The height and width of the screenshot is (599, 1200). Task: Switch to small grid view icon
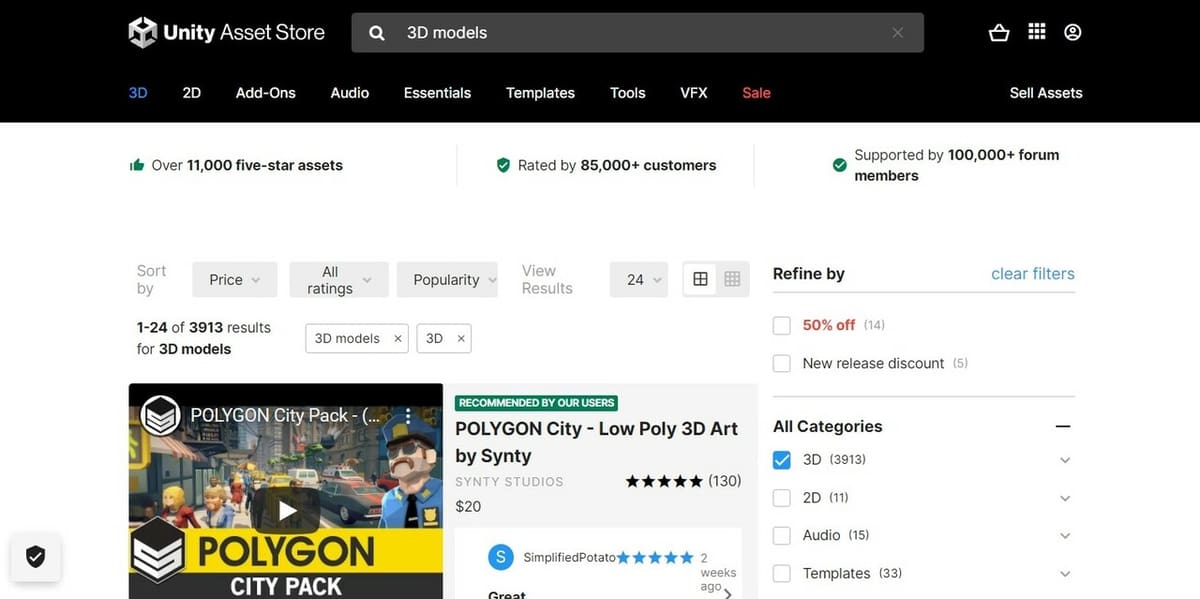(732, 279)
